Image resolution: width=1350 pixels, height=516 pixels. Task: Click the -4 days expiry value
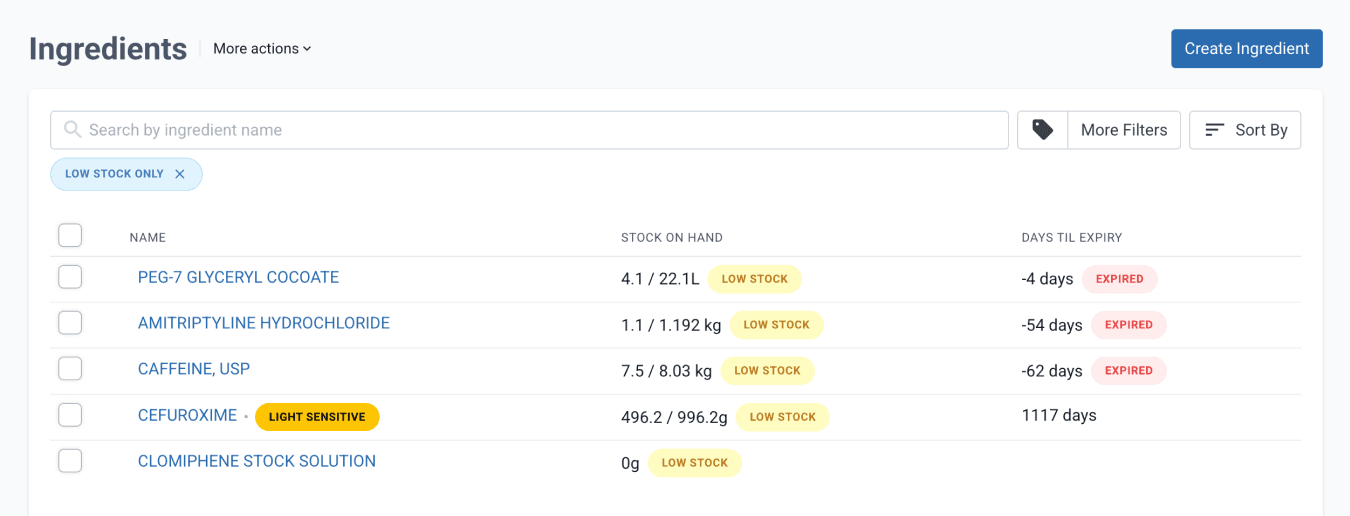pos(1047,279)
